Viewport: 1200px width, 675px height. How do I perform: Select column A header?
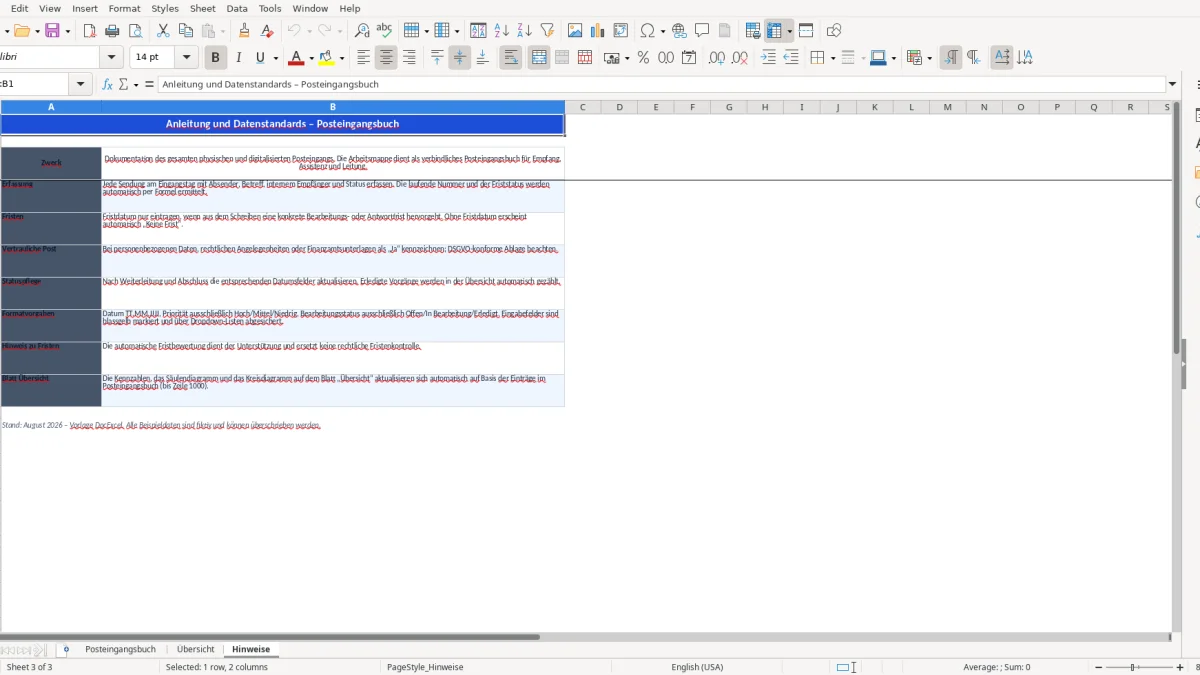(x=51, y=107)
